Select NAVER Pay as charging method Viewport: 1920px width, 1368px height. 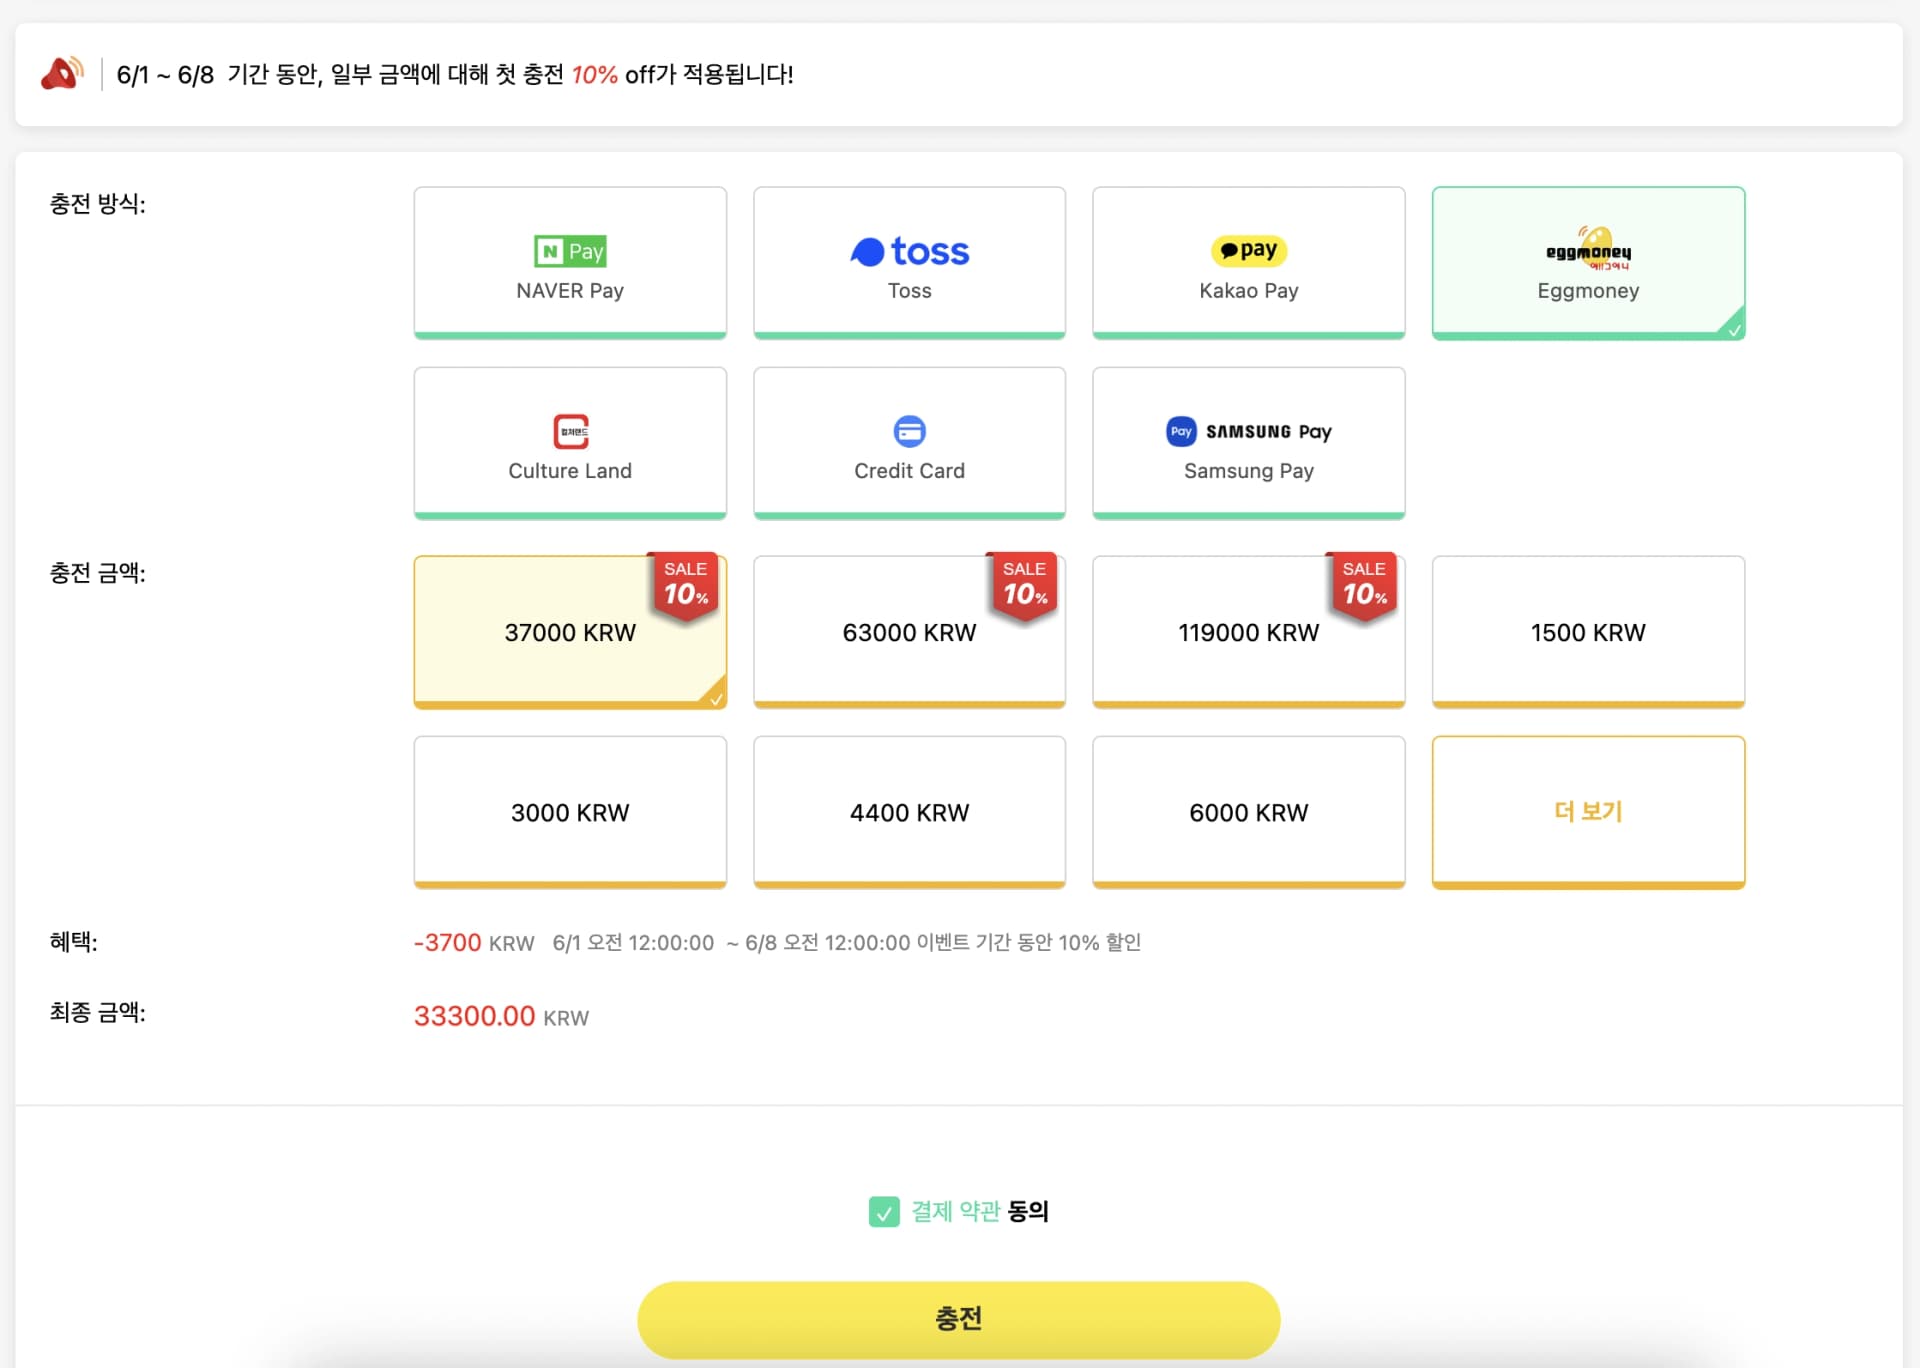click(x=570, y=262)
